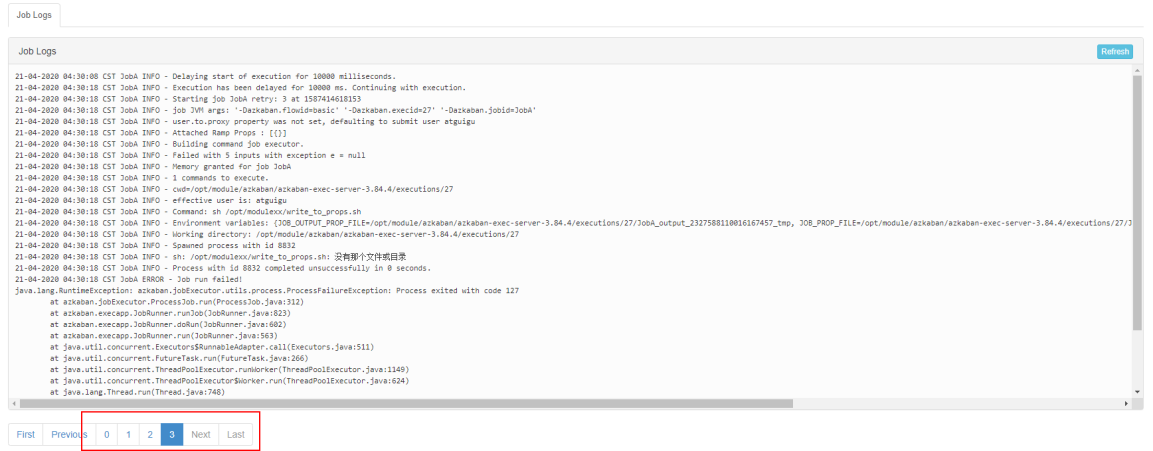Screen dimensions: 1153x451
Task: Click the '1 commands to execute.' log line
Action: 142,177
